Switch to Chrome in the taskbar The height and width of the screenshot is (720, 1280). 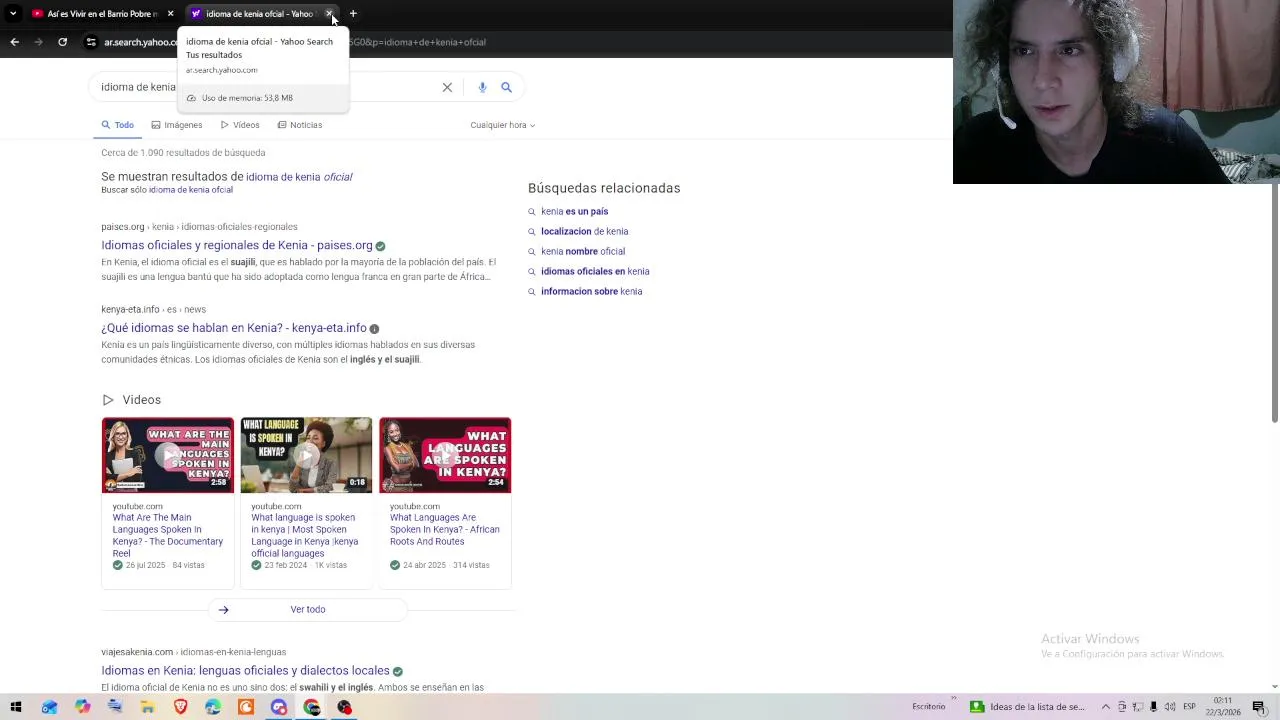(x=312, y=707)
